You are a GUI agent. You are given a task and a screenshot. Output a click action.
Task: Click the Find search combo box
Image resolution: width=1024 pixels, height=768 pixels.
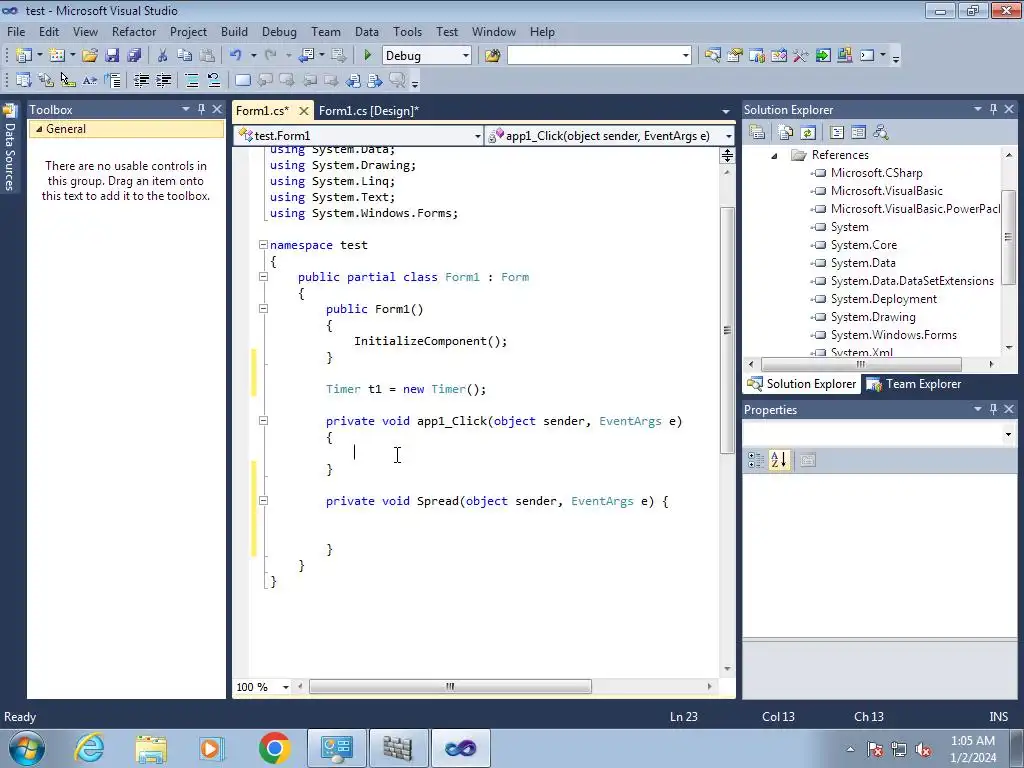(x=599, y=56)
